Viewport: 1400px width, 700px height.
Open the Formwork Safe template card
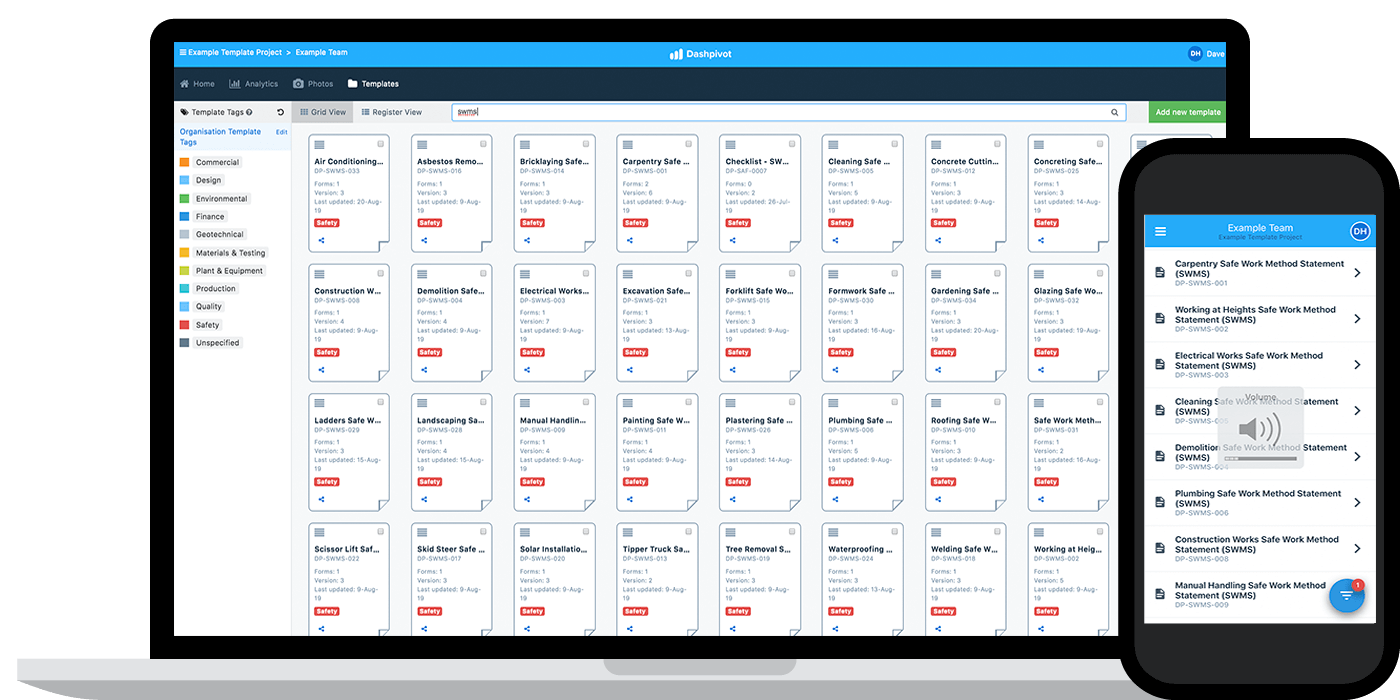[862, 323]
